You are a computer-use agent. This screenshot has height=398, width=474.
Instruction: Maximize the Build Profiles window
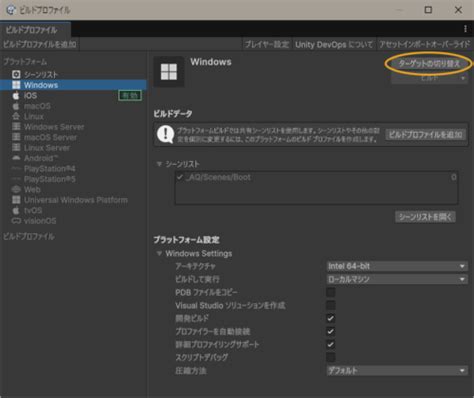[x=428, y=10]
